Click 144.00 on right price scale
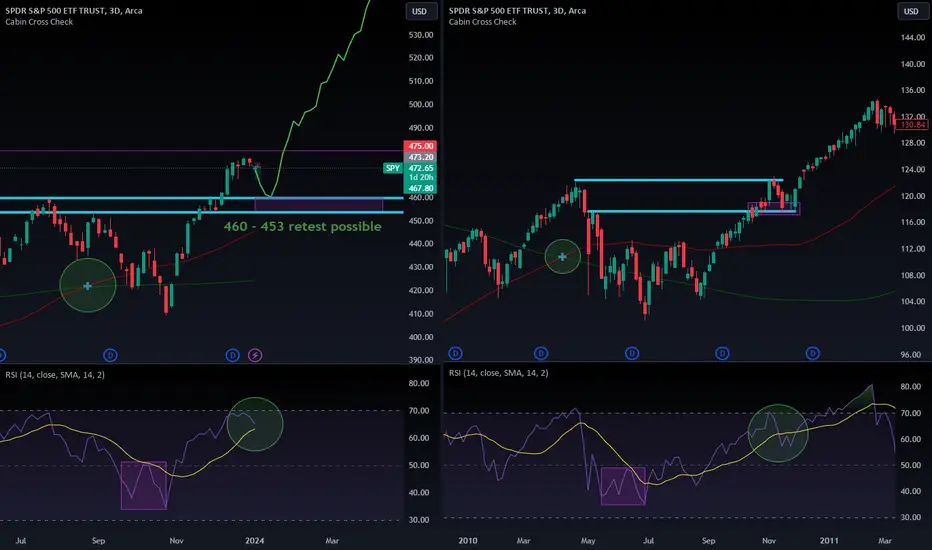Viewport: 932px width, 550px height. 913,37
